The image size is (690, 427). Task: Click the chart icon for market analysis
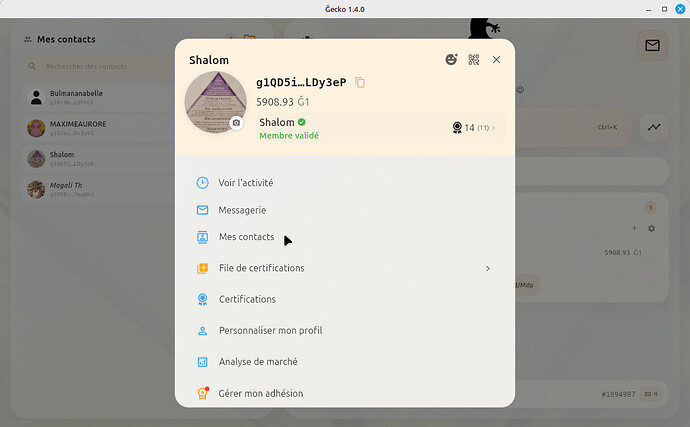[x=202, y=362]
